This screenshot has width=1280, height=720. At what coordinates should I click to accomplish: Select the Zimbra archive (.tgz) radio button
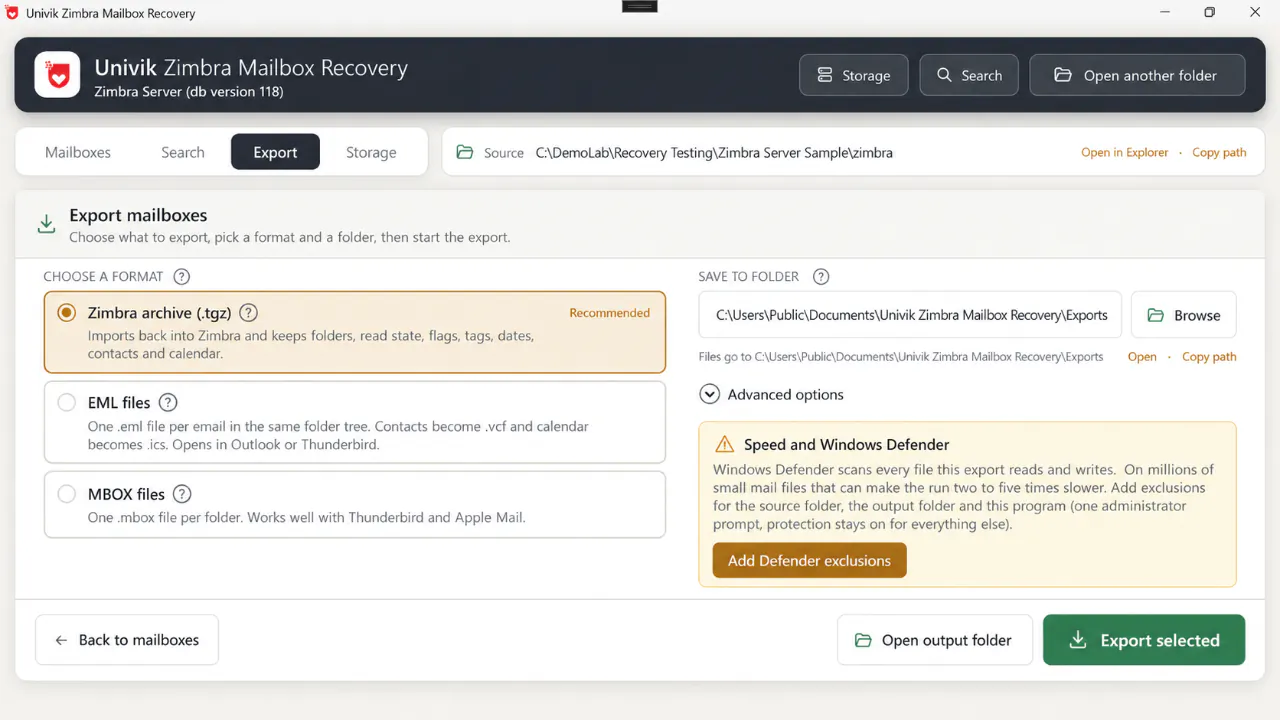click(66, 313)
